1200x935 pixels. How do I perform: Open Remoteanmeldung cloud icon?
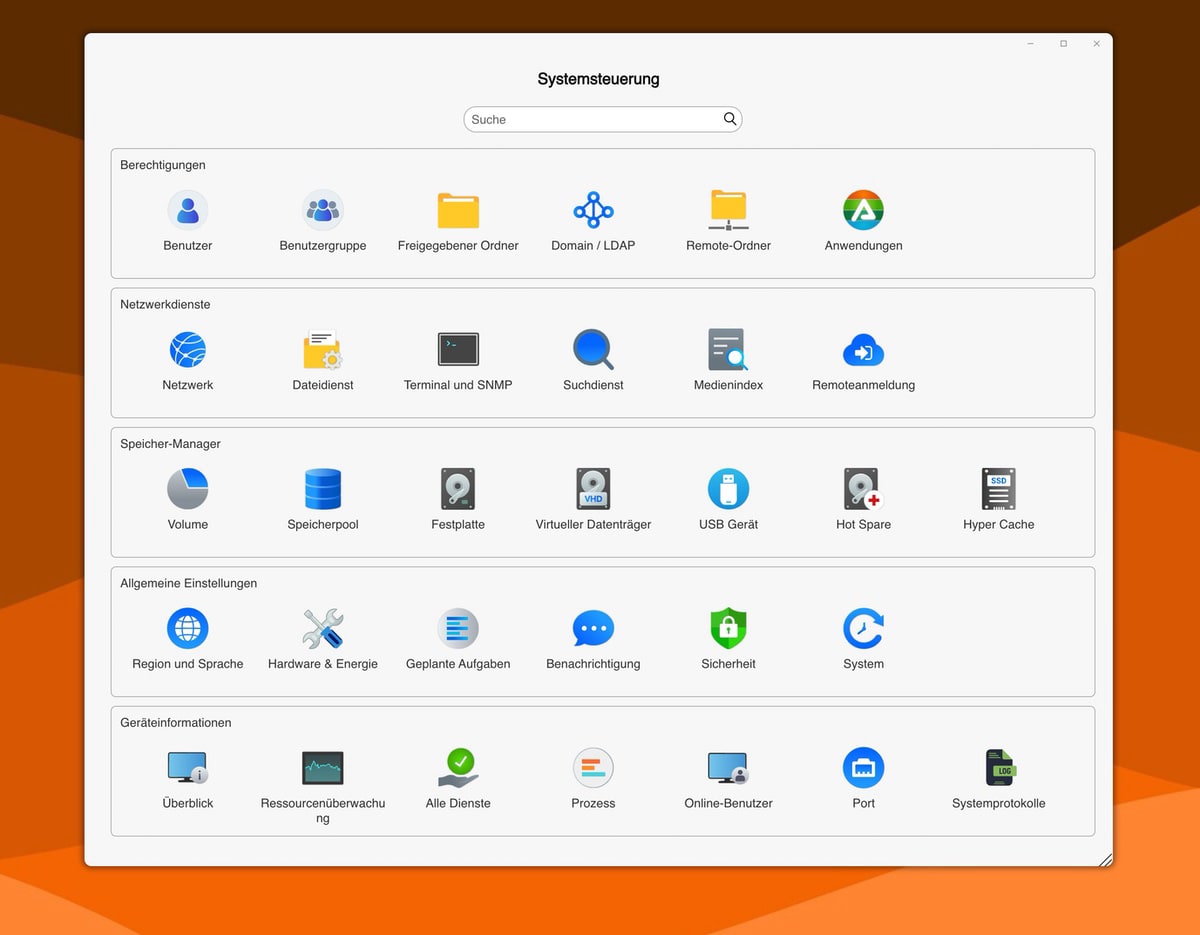(x=863, y=350)
